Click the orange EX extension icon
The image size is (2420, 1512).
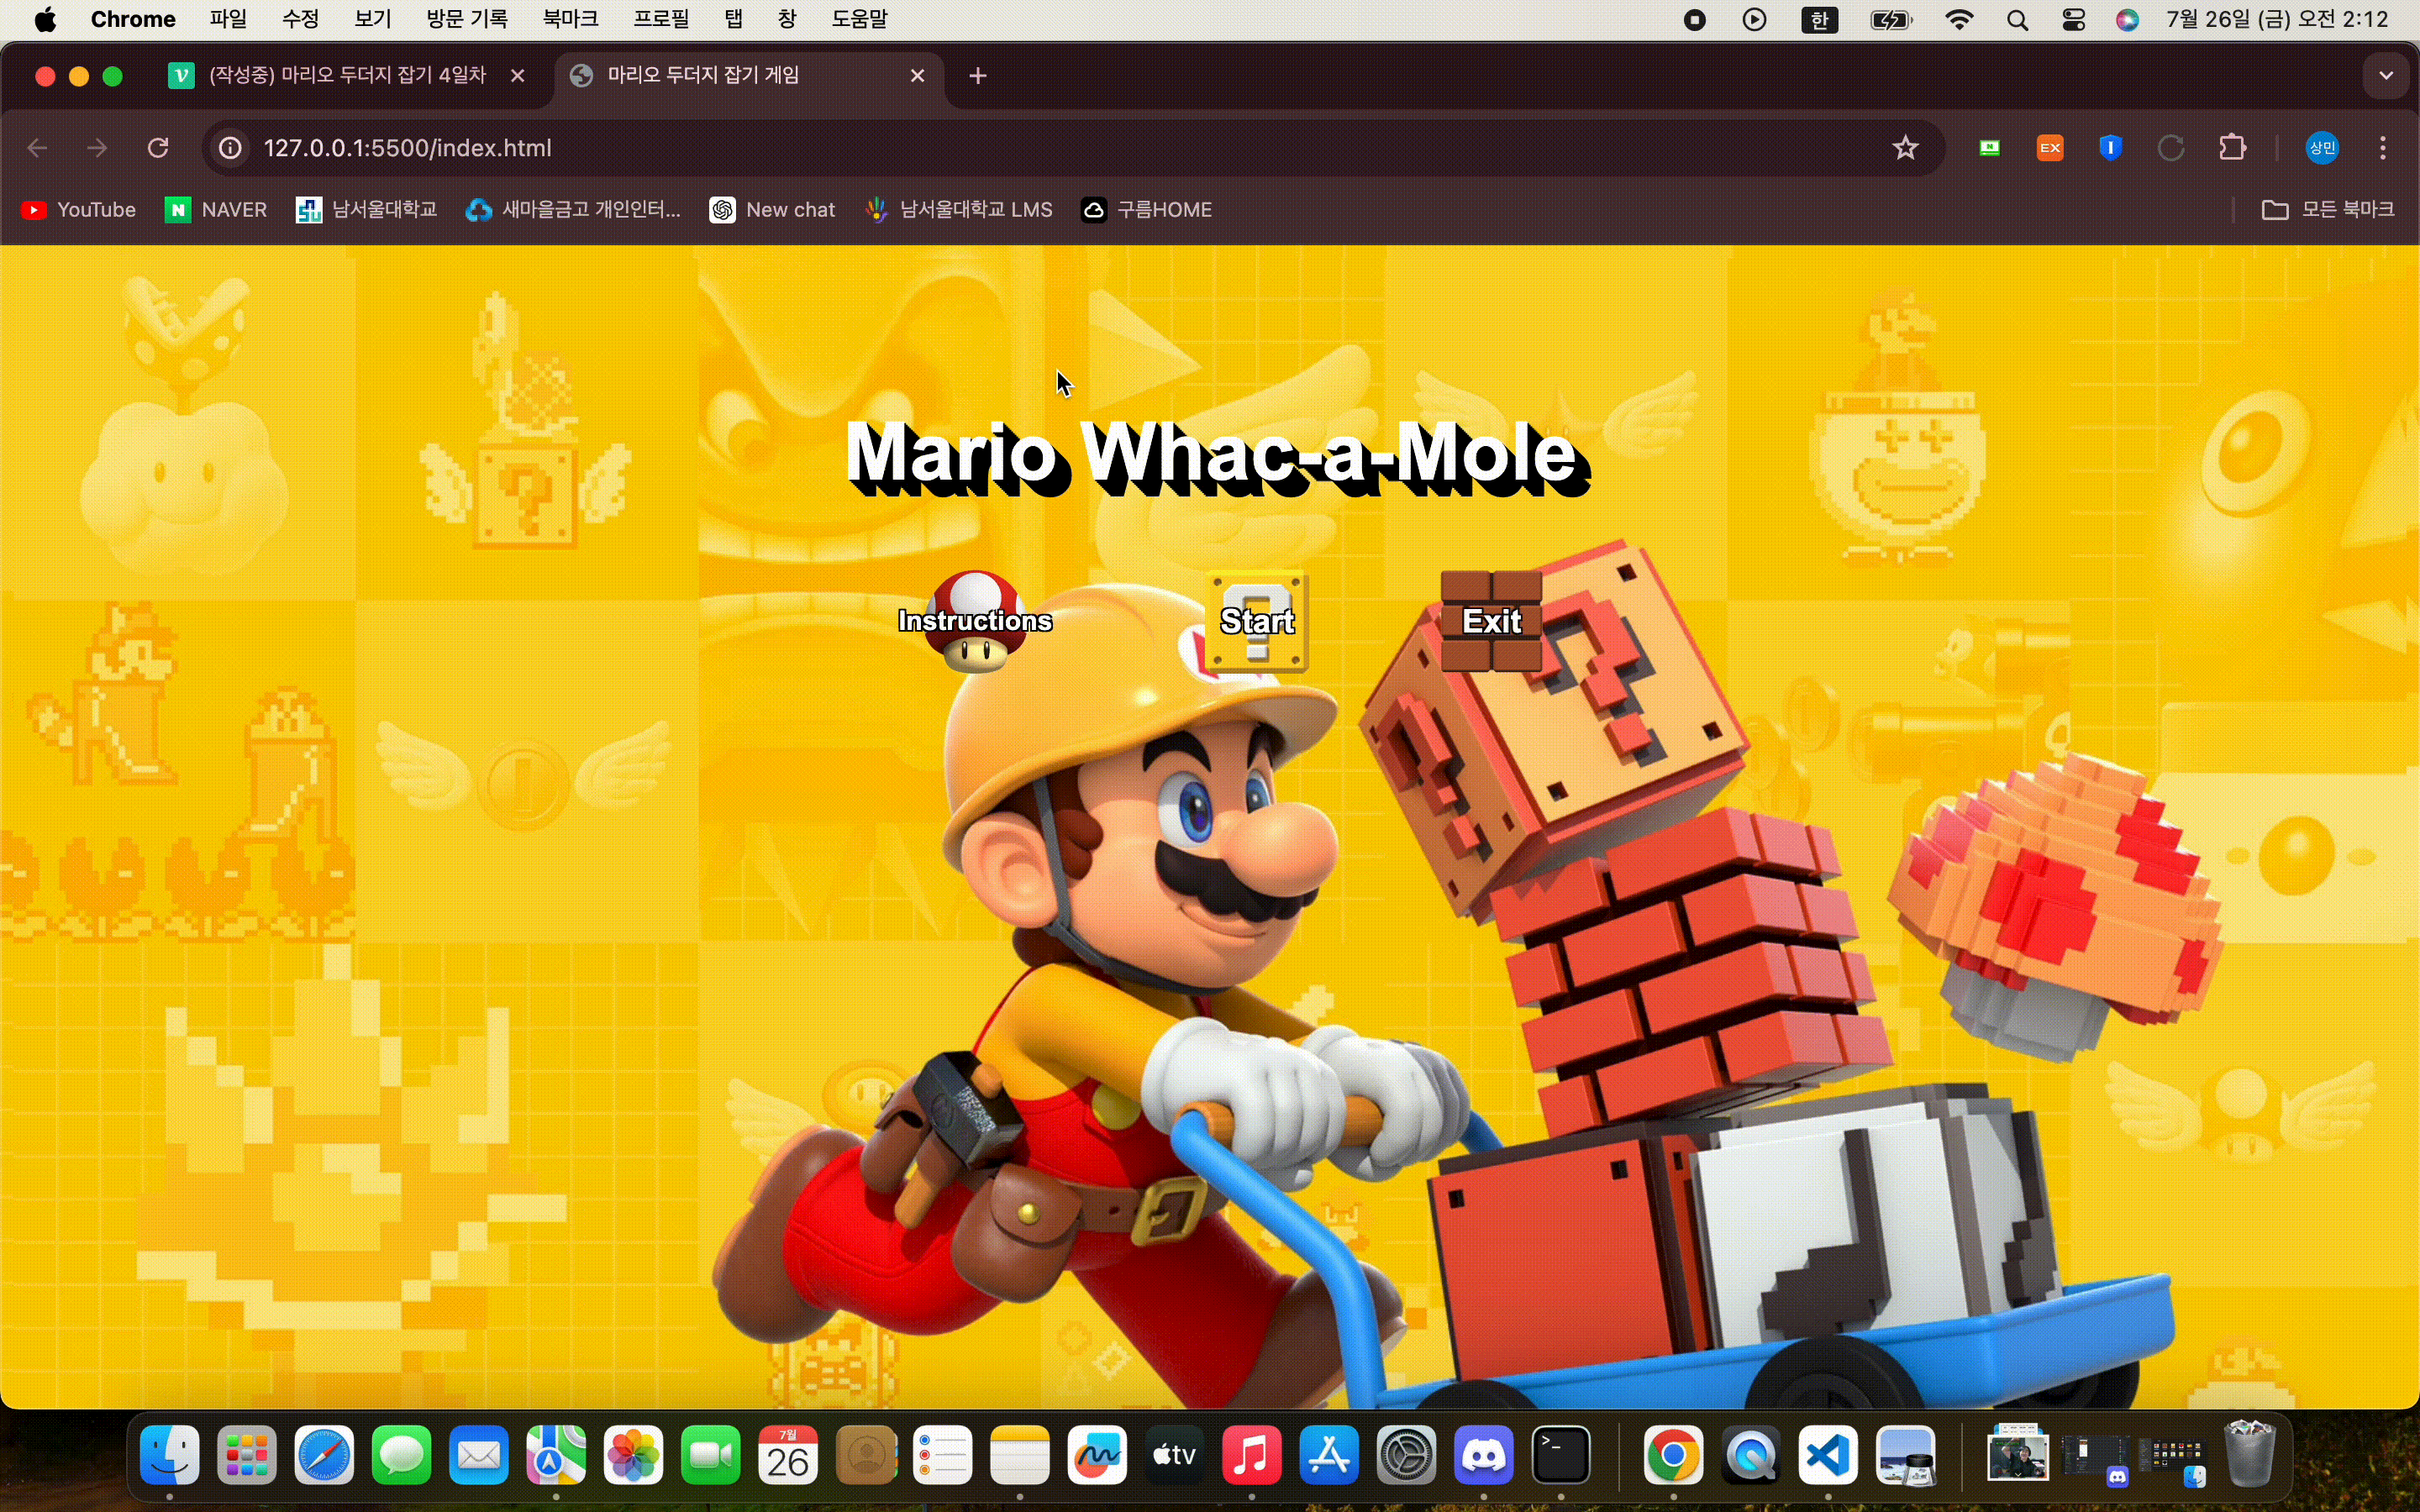click(2049, 147)
